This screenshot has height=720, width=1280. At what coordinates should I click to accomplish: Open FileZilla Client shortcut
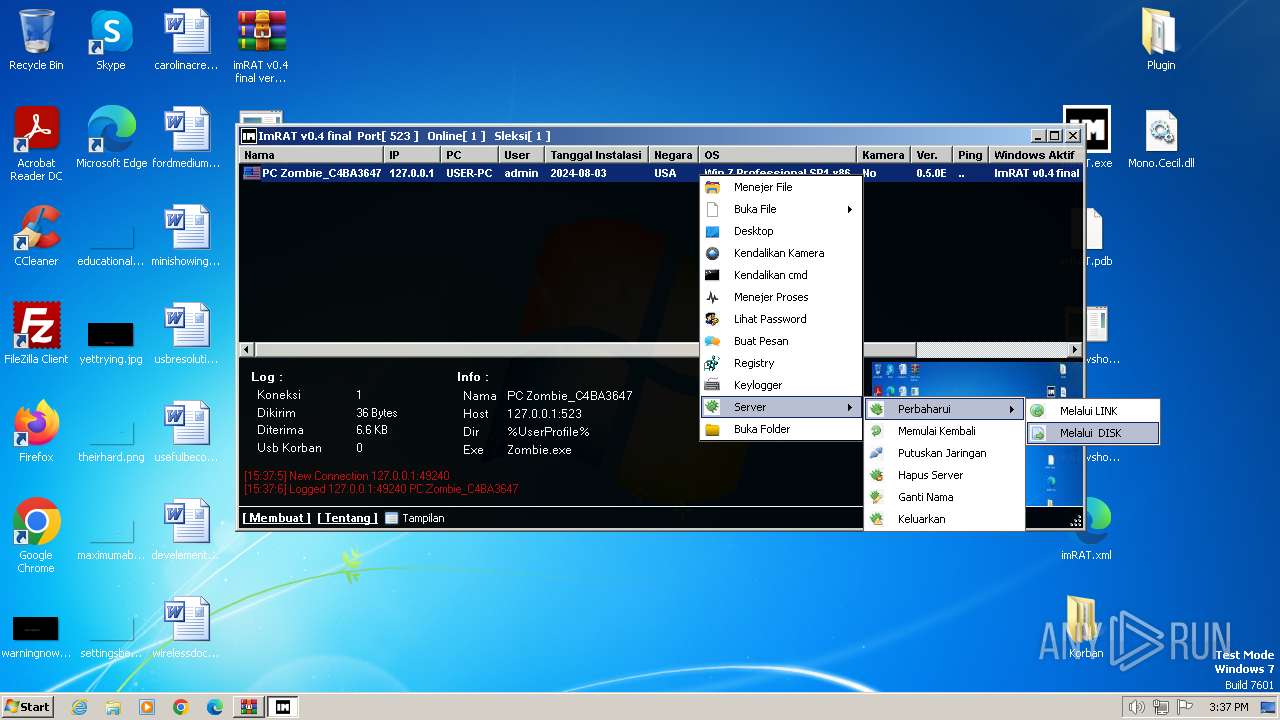click(36, 334)
